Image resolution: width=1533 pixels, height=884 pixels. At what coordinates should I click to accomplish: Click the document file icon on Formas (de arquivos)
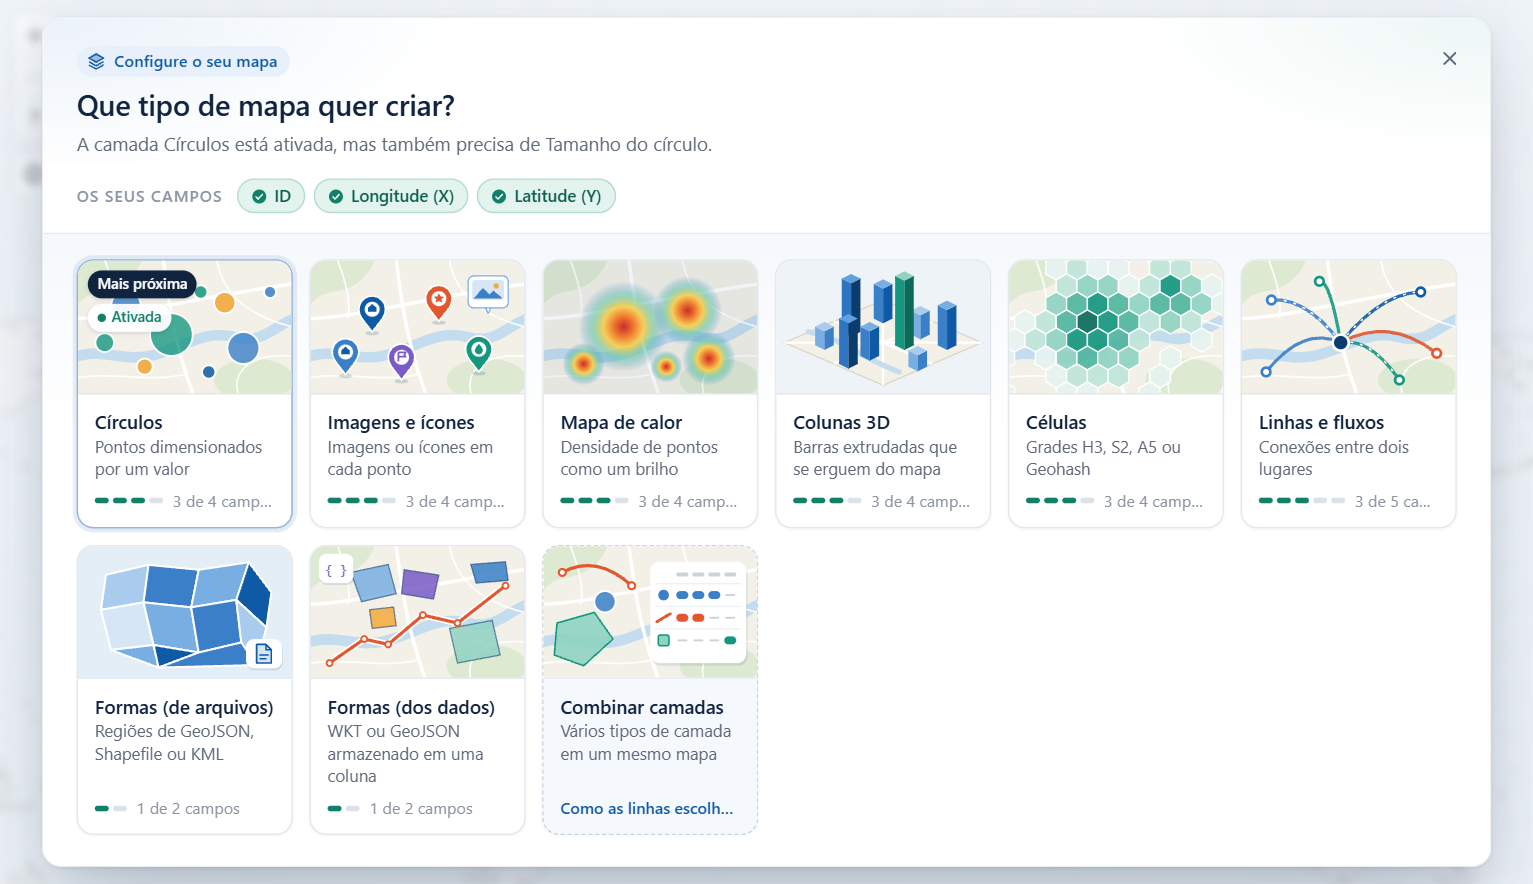264,654
